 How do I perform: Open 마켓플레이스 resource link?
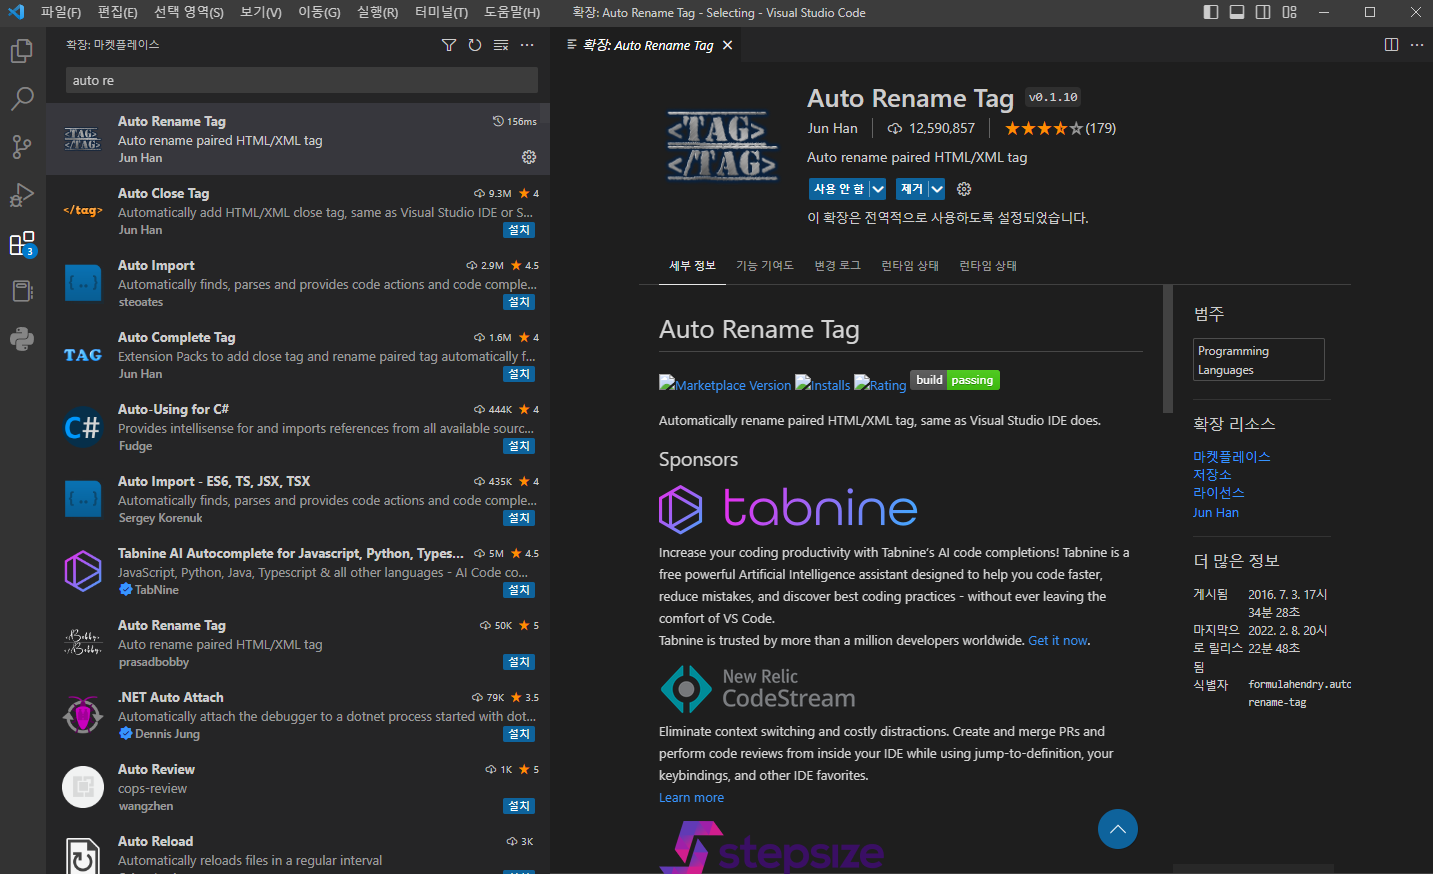point(1231,457)
